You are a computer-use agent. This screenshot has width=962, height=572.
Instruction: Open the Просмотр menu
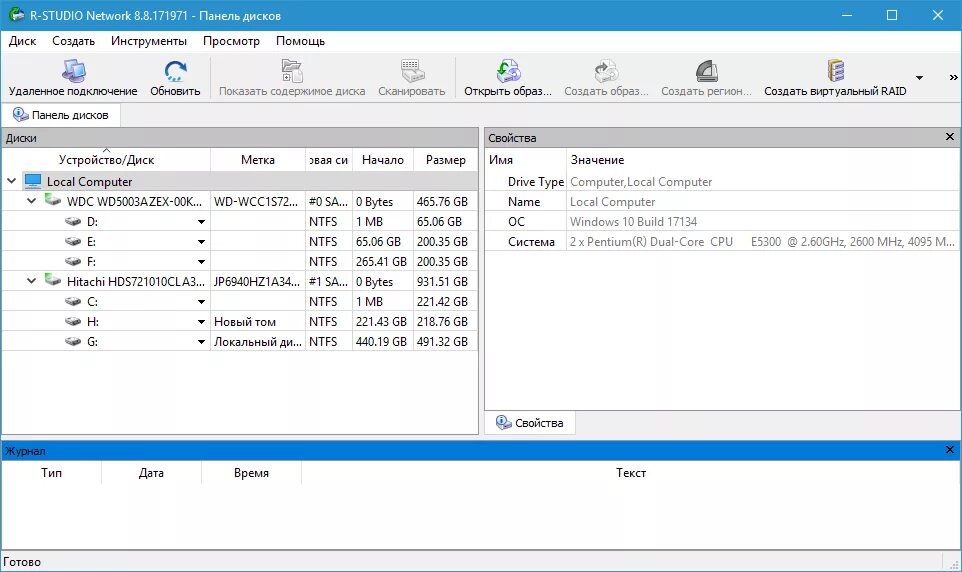coord(231,41)
